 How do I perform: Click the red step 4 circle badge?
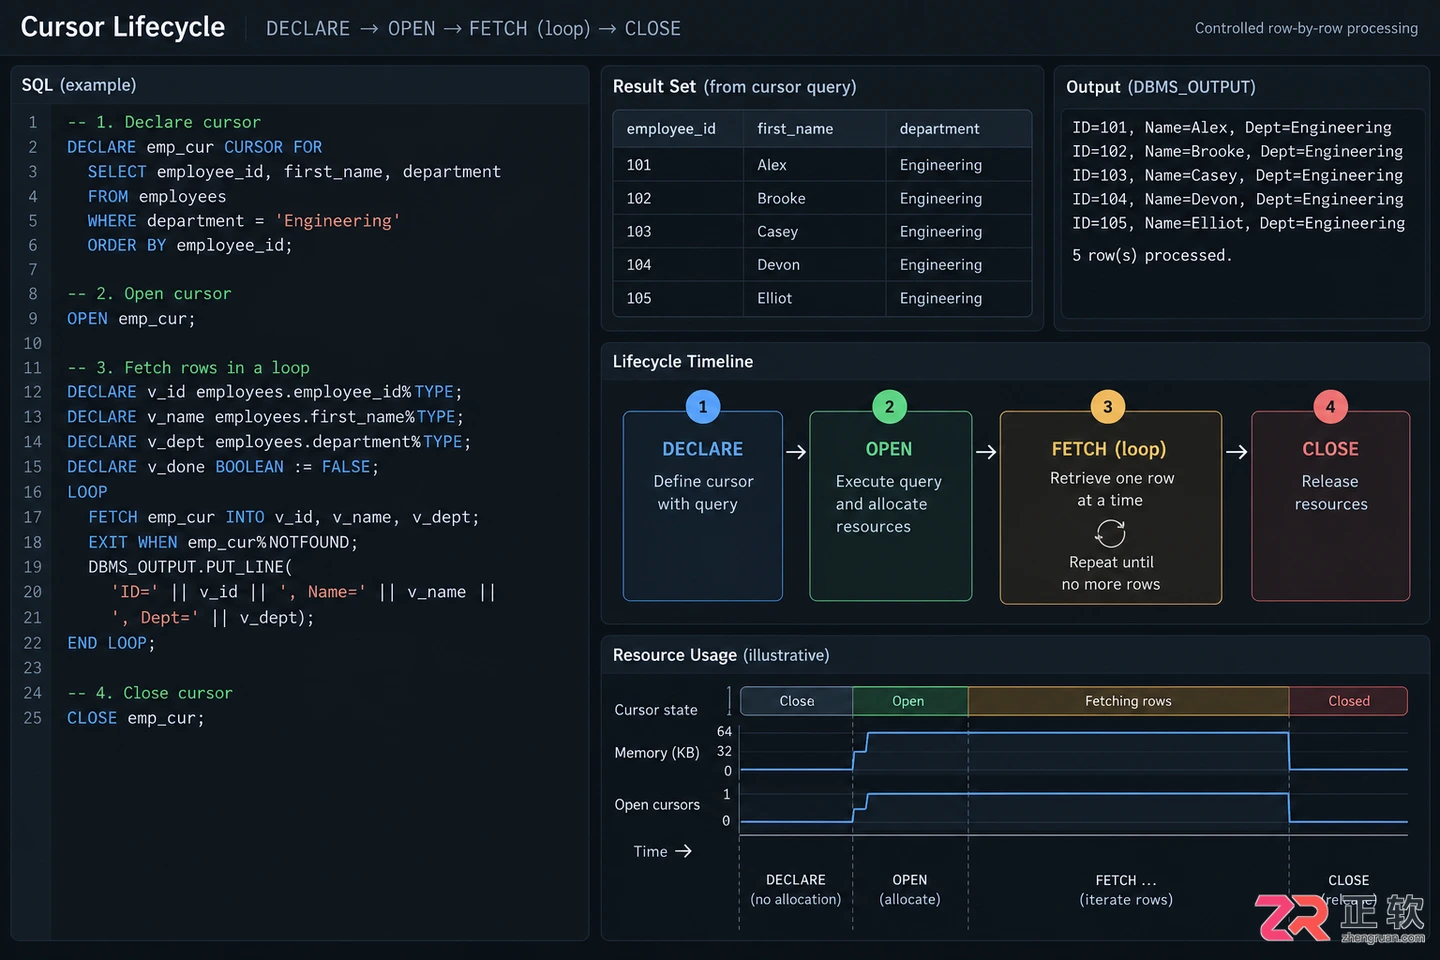[x=1330, y=407]
